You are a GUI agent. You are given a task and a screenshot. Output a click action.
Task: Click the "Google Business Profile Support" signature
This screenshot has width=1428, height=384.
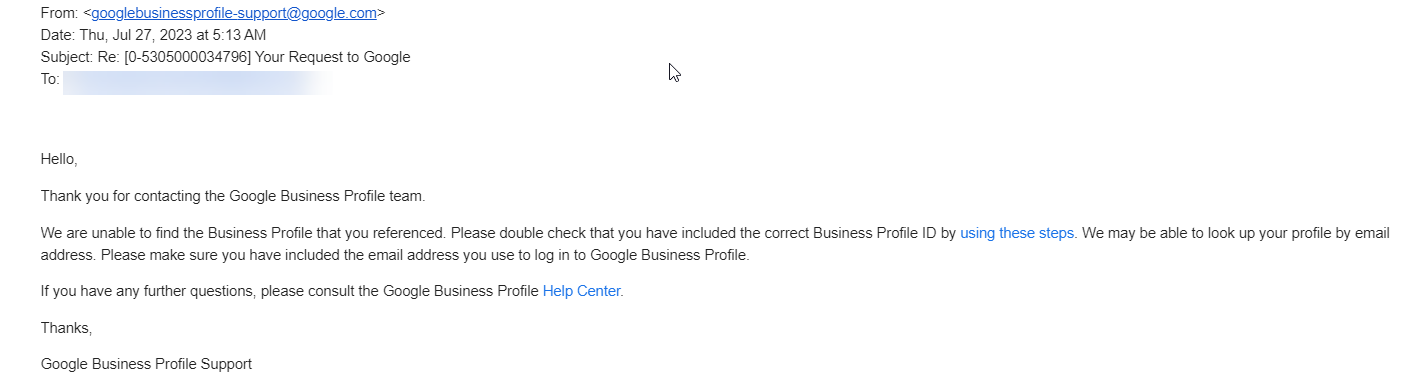146,364
